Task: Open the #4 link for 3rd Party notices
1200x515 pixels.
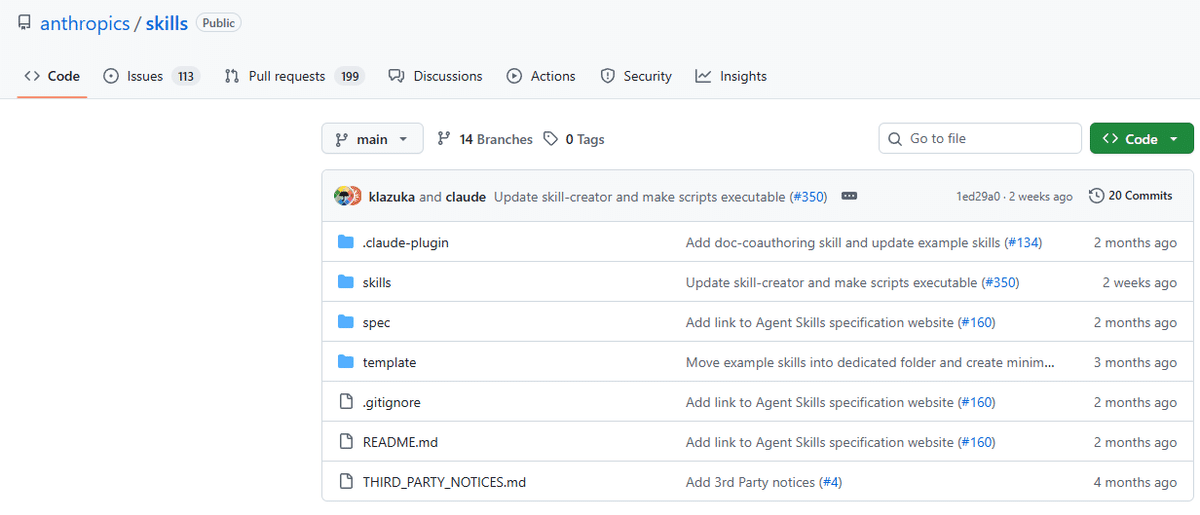Action: 831,483
